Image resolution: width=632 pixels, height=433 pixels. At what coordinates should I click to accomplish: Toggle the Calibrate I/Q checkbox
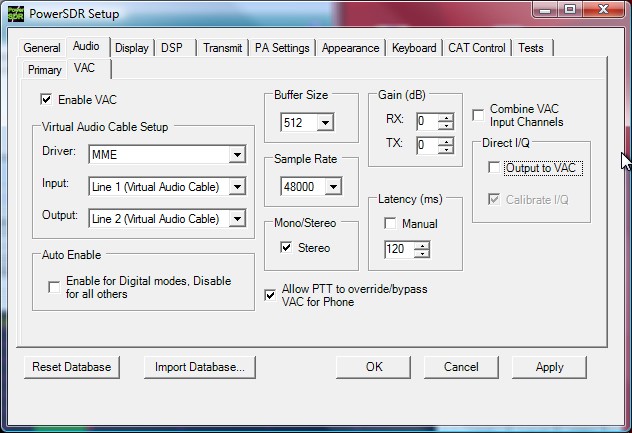tap(494, 199)
